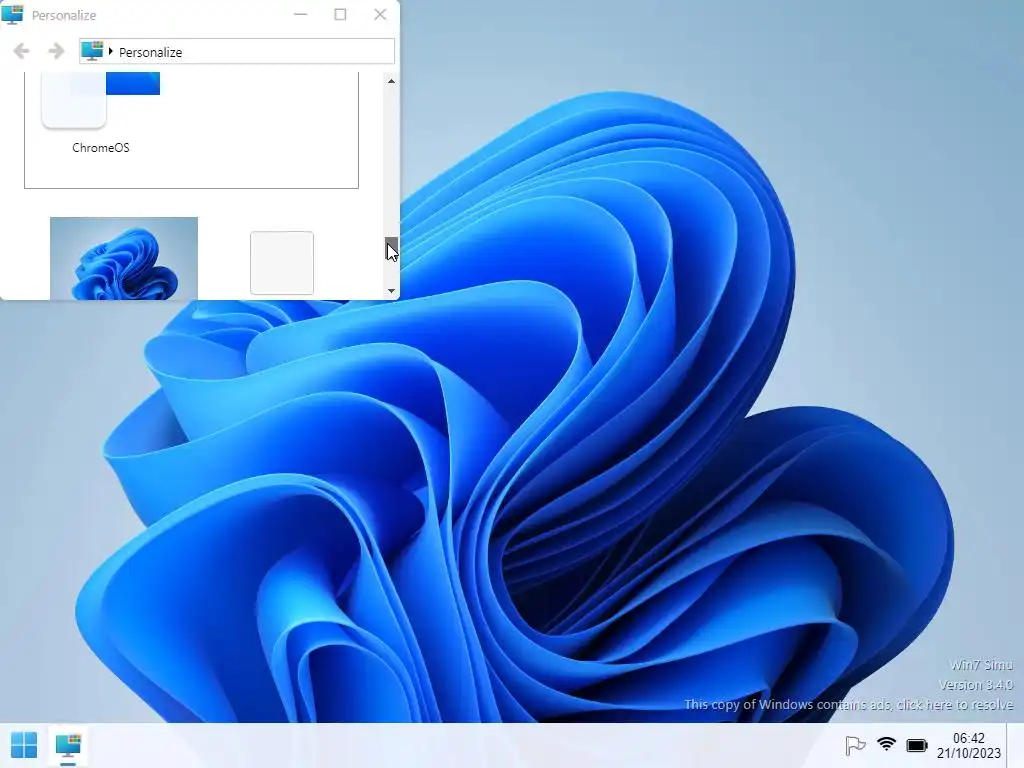
Task: Close the Personalize window
Action: (x=380, y=14)
